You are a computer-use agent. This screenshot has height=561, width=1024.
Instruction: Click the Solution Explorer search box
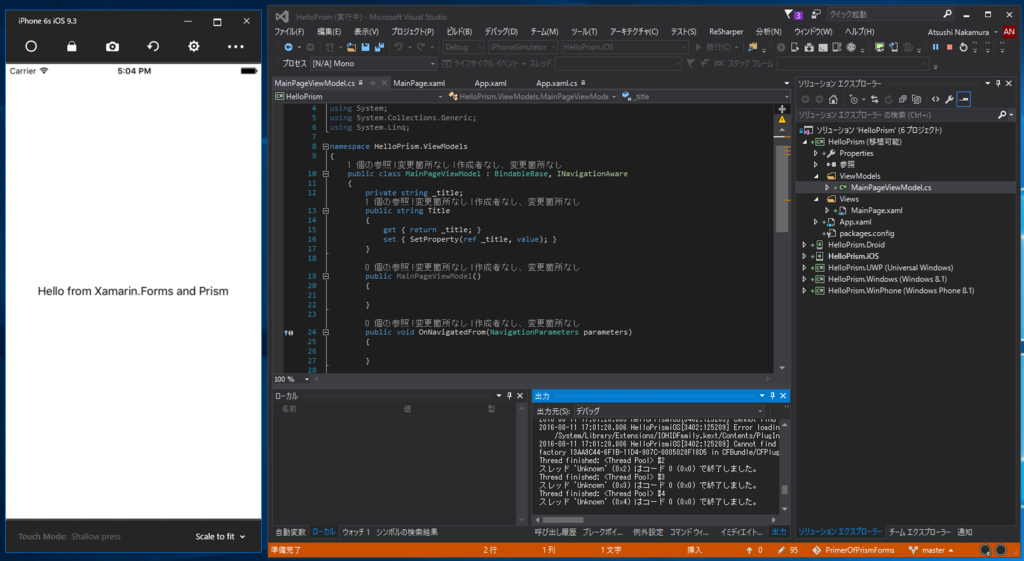click(x=904, y=115)
